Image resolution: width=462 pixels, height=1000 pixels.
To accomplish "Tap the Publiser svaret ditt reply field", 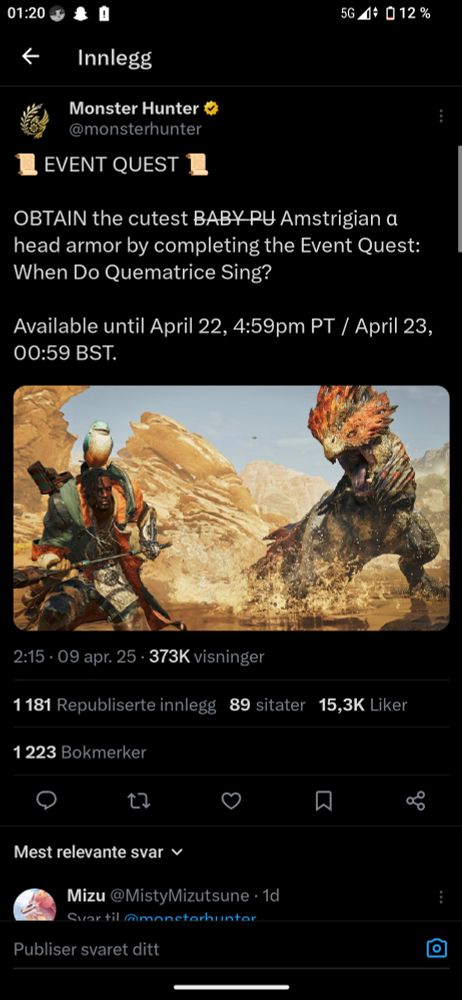I will [212, 948].
